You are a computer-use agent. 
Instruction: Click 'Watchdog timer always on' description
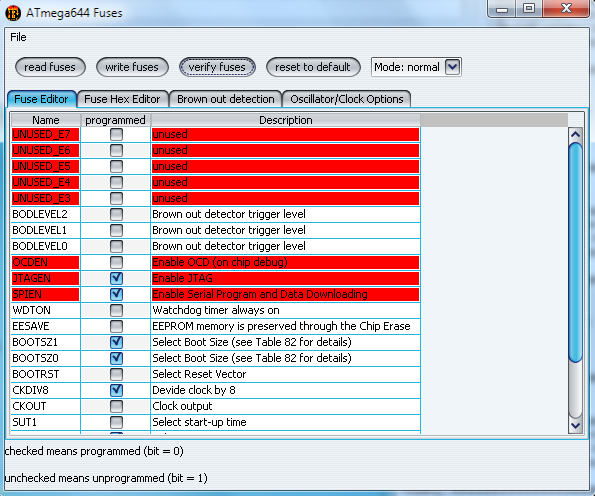285,310
